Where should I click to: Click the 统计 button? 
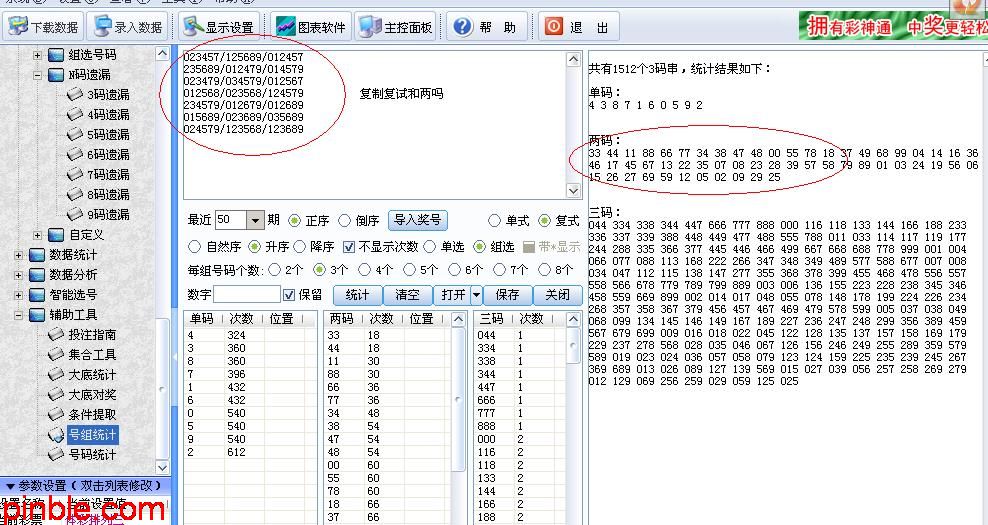point(357,294)
